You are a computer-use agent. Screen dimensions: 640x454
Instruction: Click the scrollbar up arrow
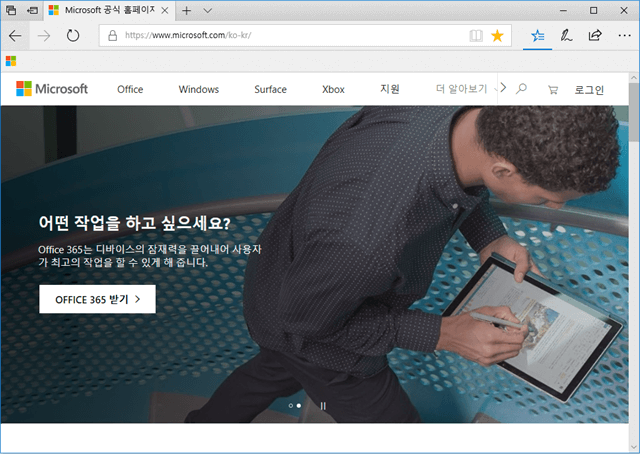point(634,78)
